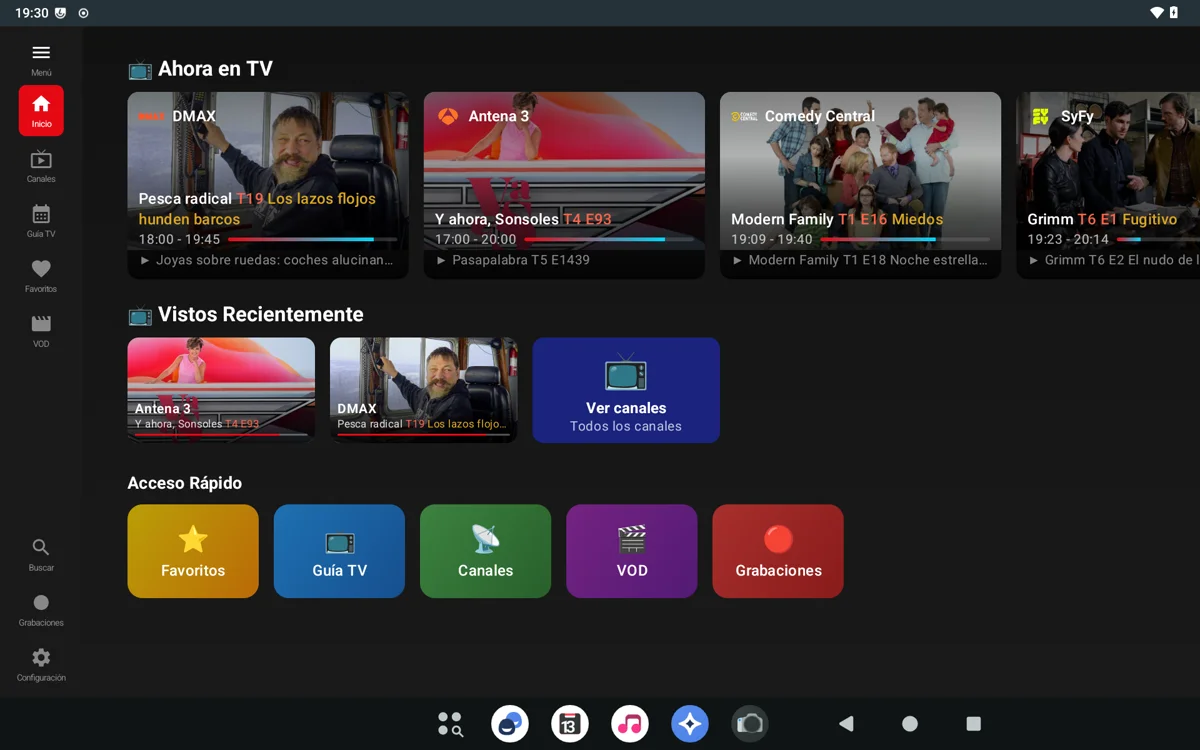This screenshot has height=750, width=1200.
Task: Open Canales from the left sidebar
Action: (x=41, y=165)
